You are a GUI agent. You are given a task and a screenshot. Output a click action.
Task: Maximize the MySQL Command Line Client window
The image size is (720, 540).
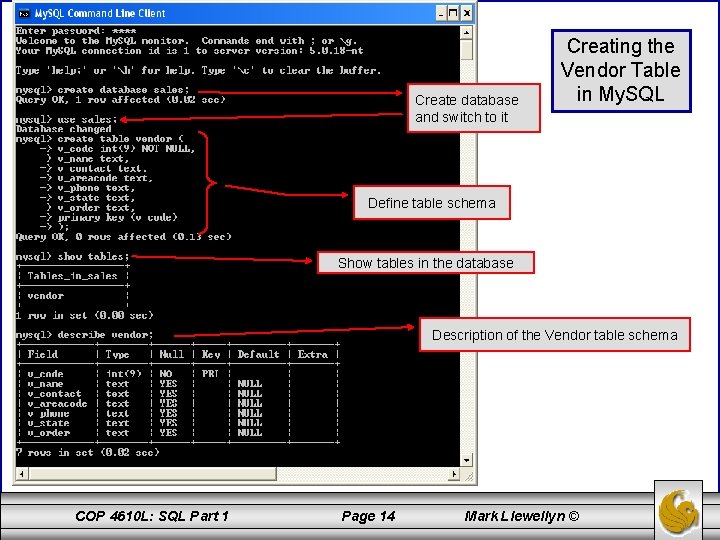click(x=453, y=13)
